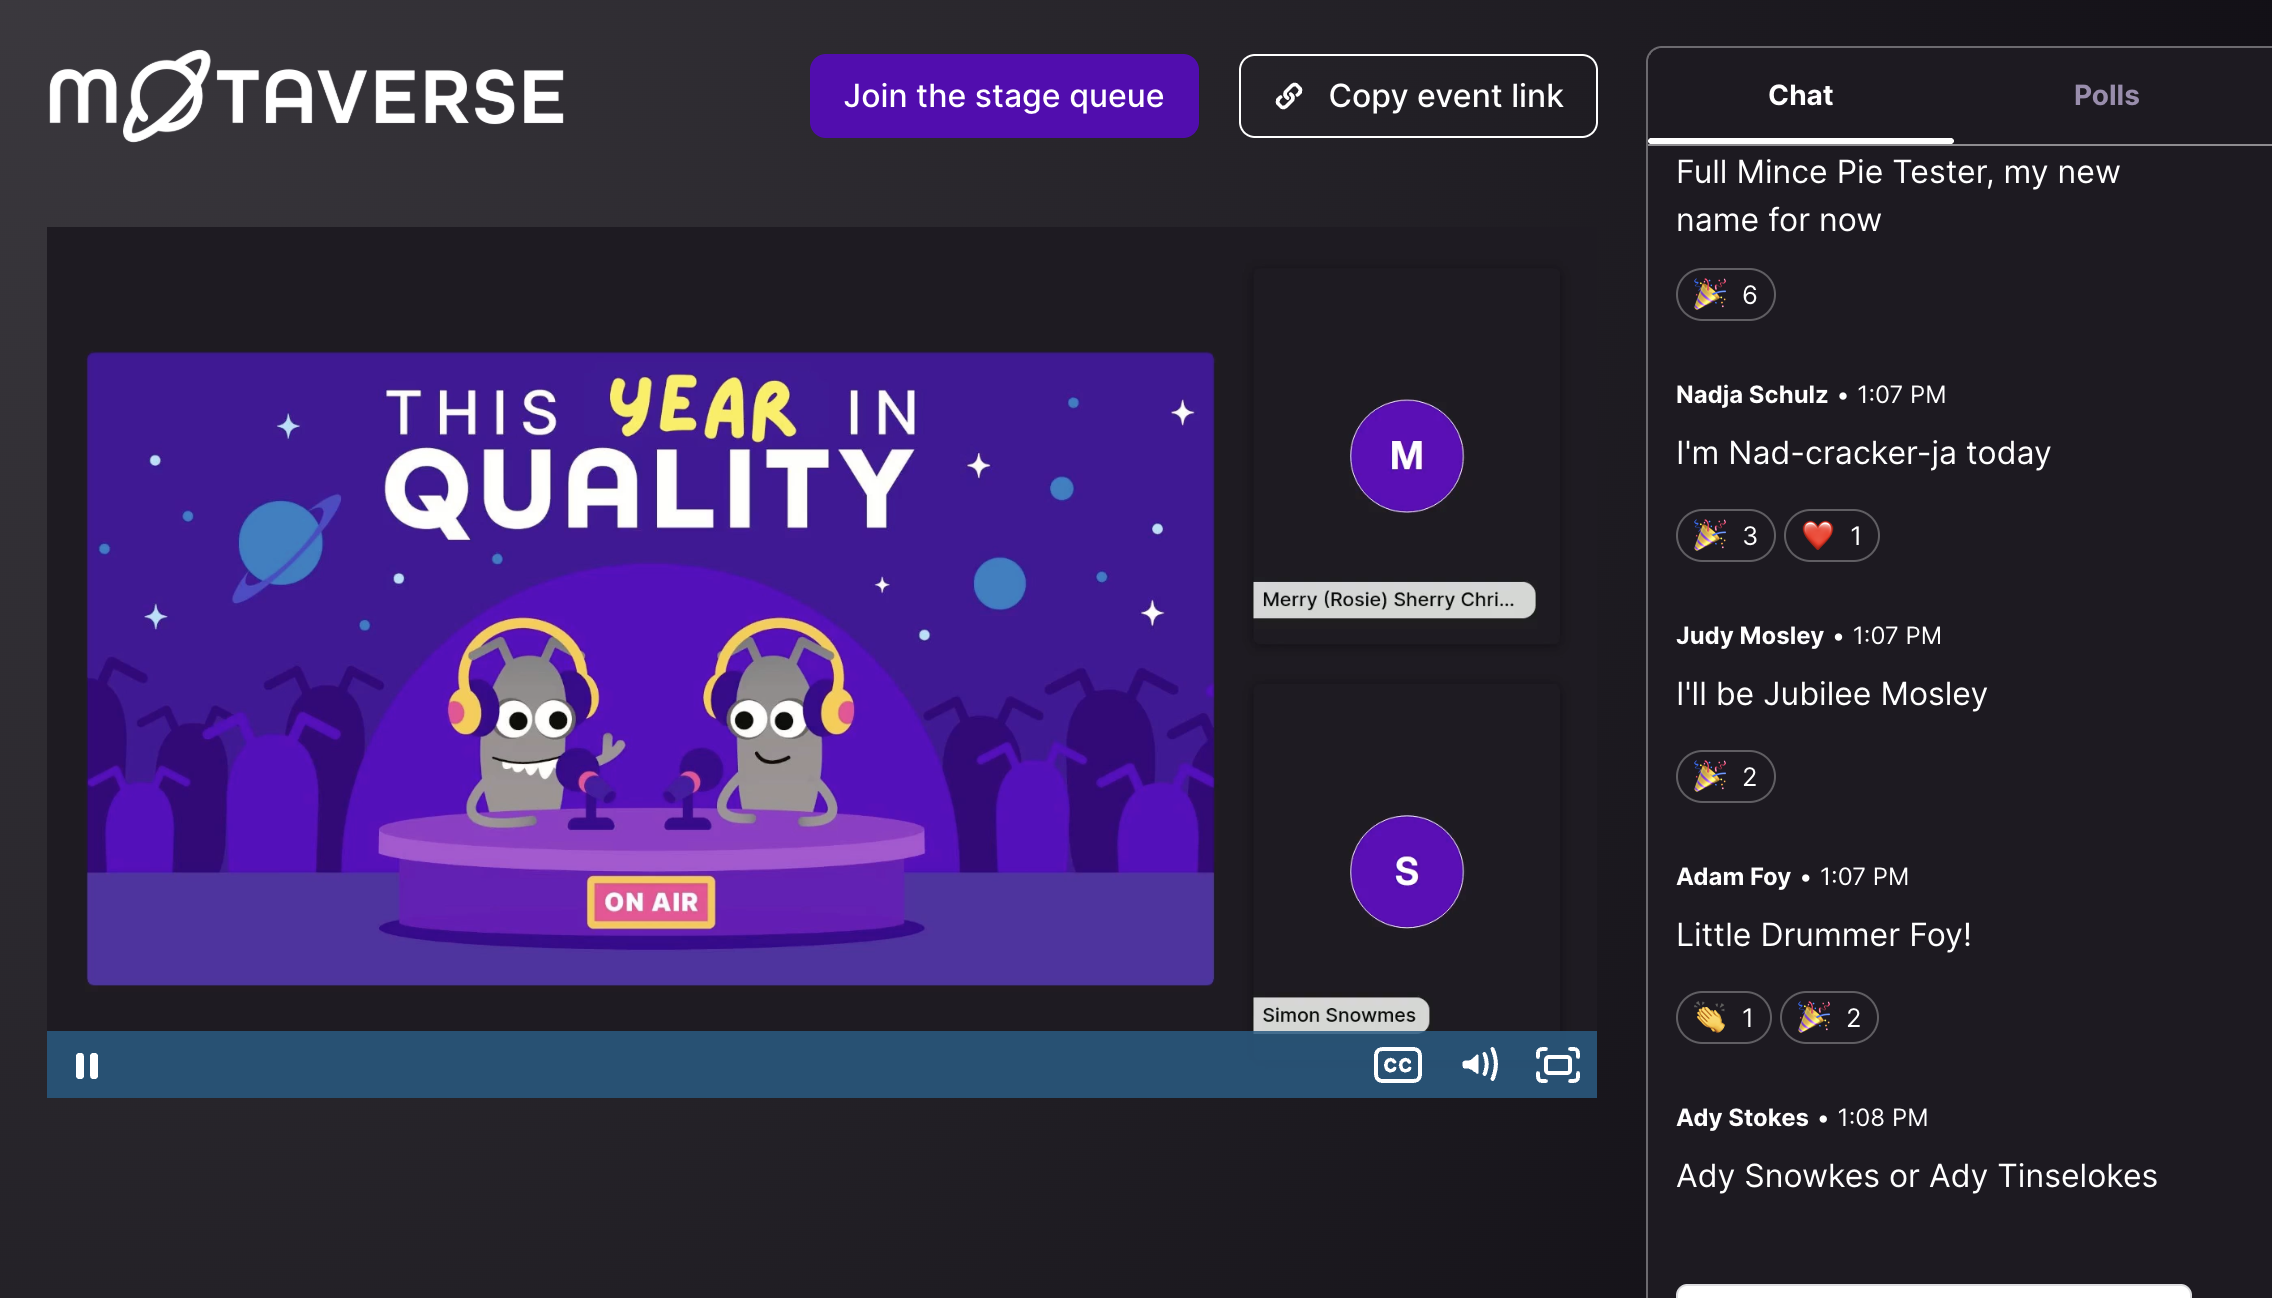The height and width of the screenshot is (1298, 2272).
Task: Enable closed captions on the video
Action: (1398, 1065)
